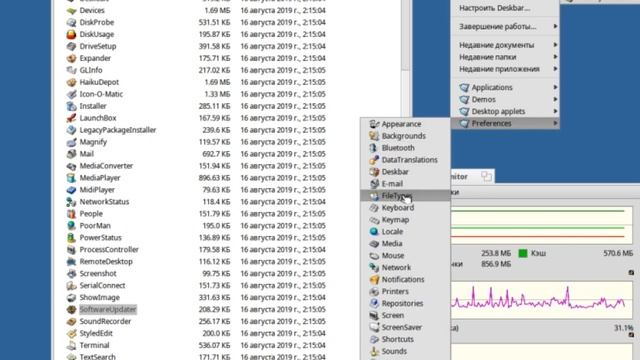This screenshot has height=360, width=640.
Task: Select the StyledEdit application icon
Action: tap(71, 333)
